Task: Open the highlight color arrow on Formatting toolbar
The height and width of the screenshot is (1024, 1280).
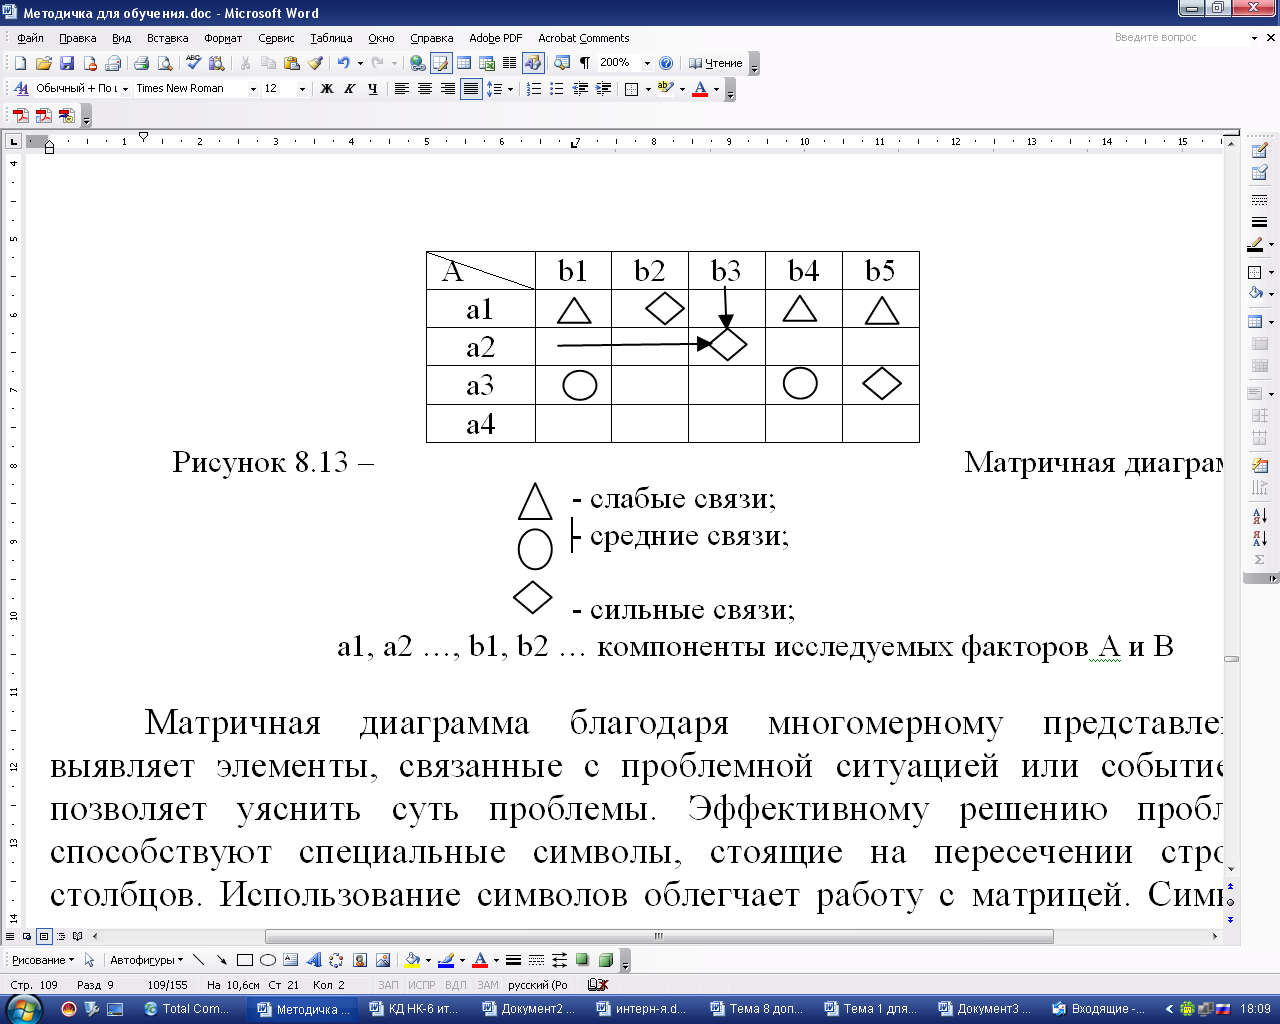Action: point(682,89)
